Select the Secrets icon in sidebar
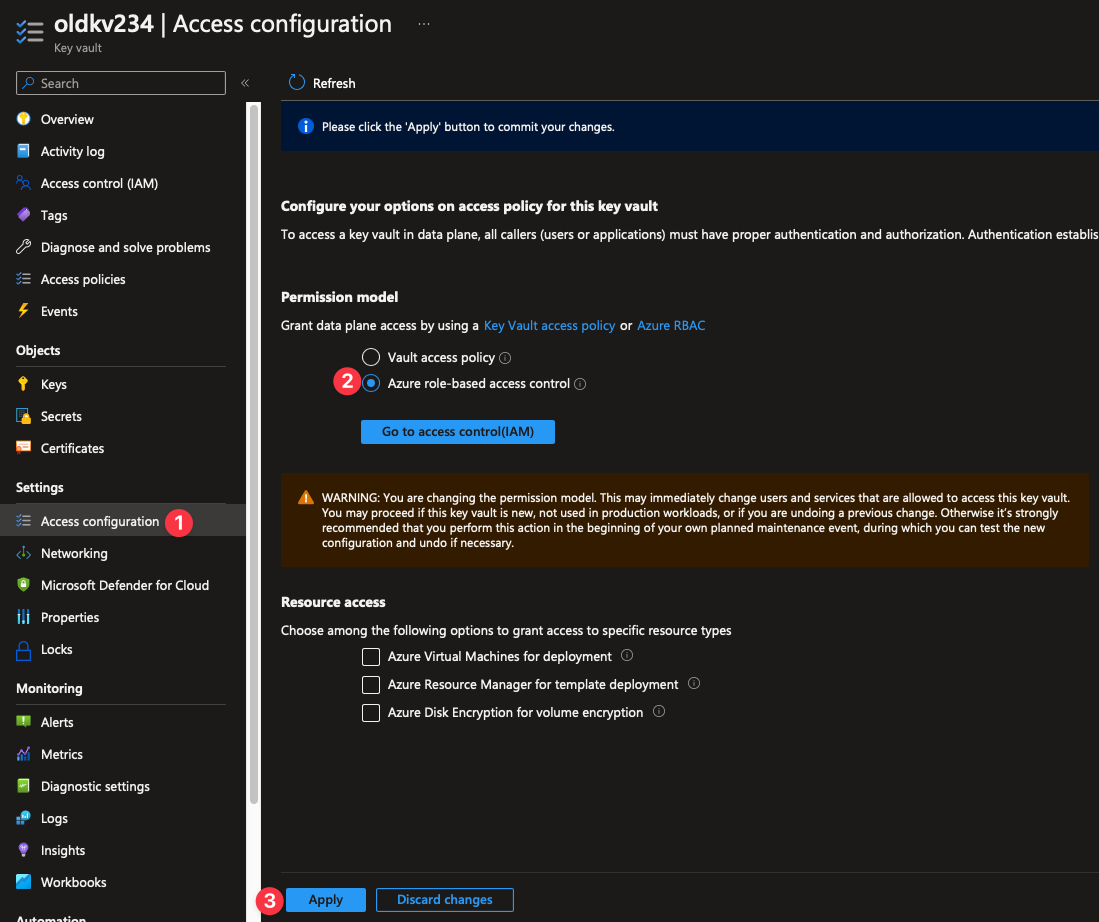 click(x=22, y=416)
